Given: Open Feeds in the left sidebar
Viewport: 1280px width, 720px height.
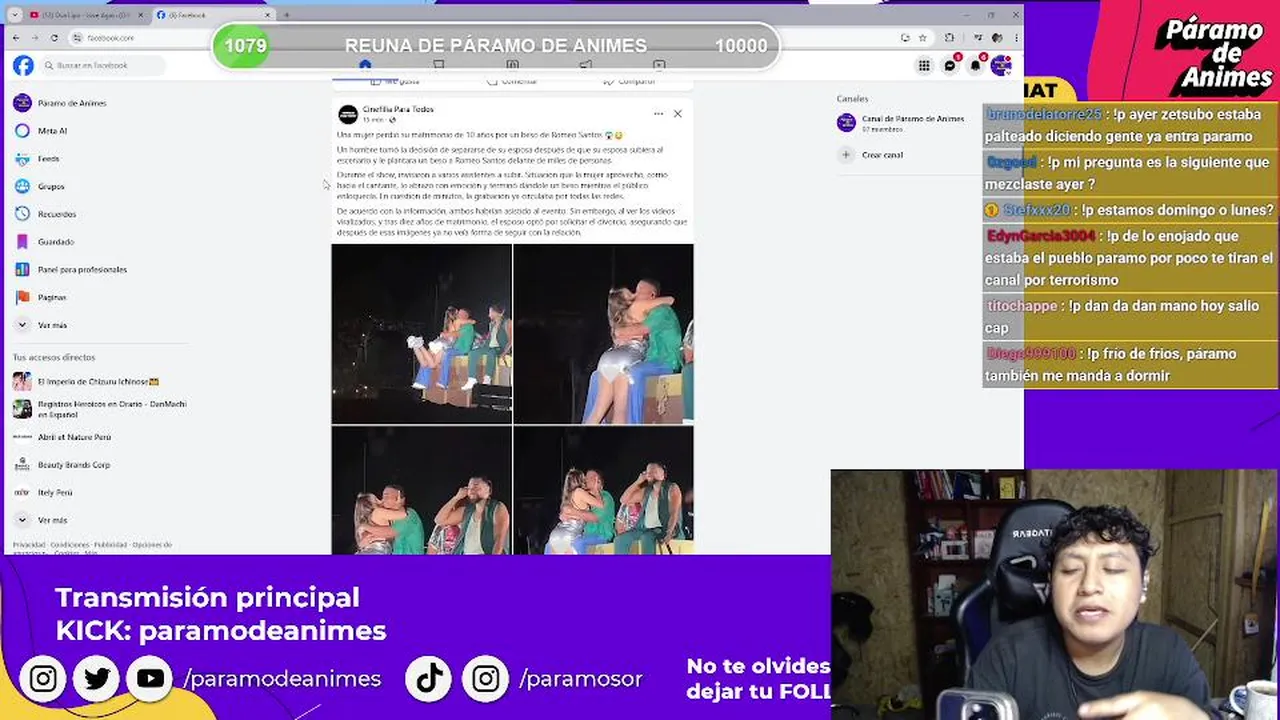Looking at the screenshot, I should point(37,159).
